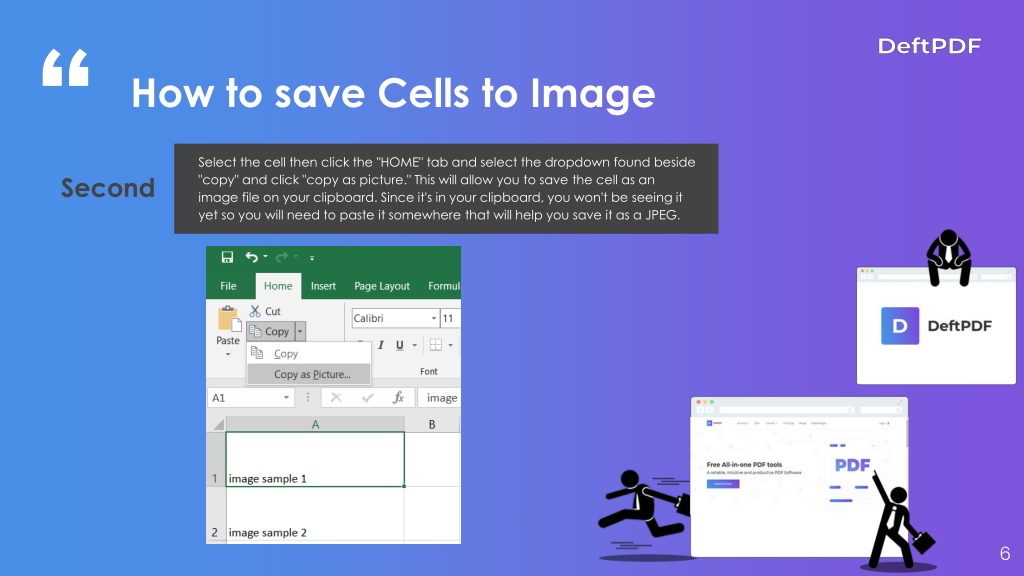This screenshot has height=576, width=1024.
Task: Open the Customize Quick Access Toolbar arrow
Action: pos(312,258)
